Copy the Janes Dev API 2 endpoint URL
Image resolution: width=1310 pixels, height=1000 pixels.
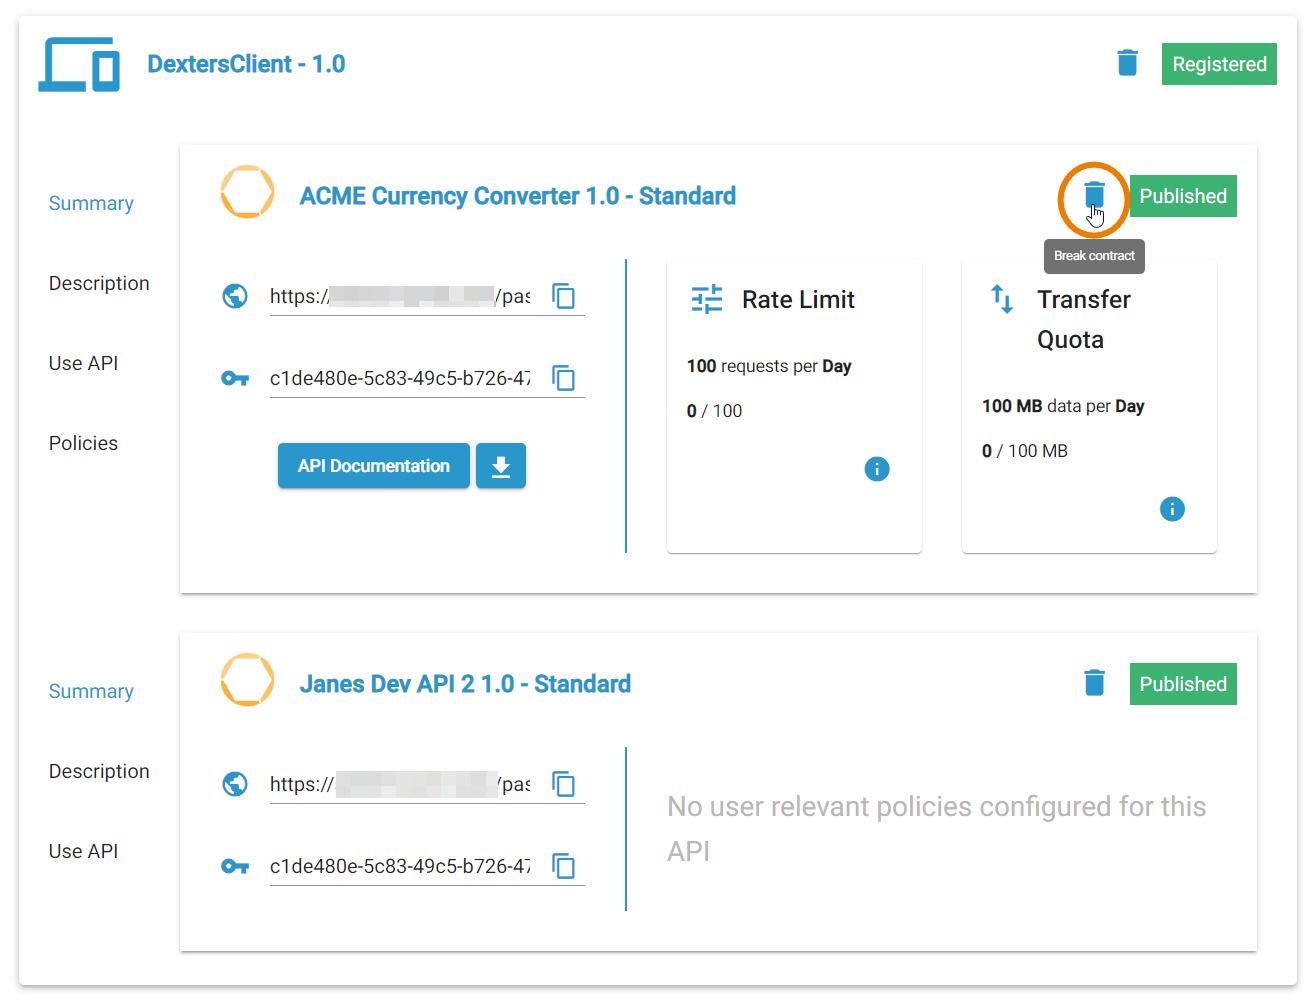[x=564, y=784]
